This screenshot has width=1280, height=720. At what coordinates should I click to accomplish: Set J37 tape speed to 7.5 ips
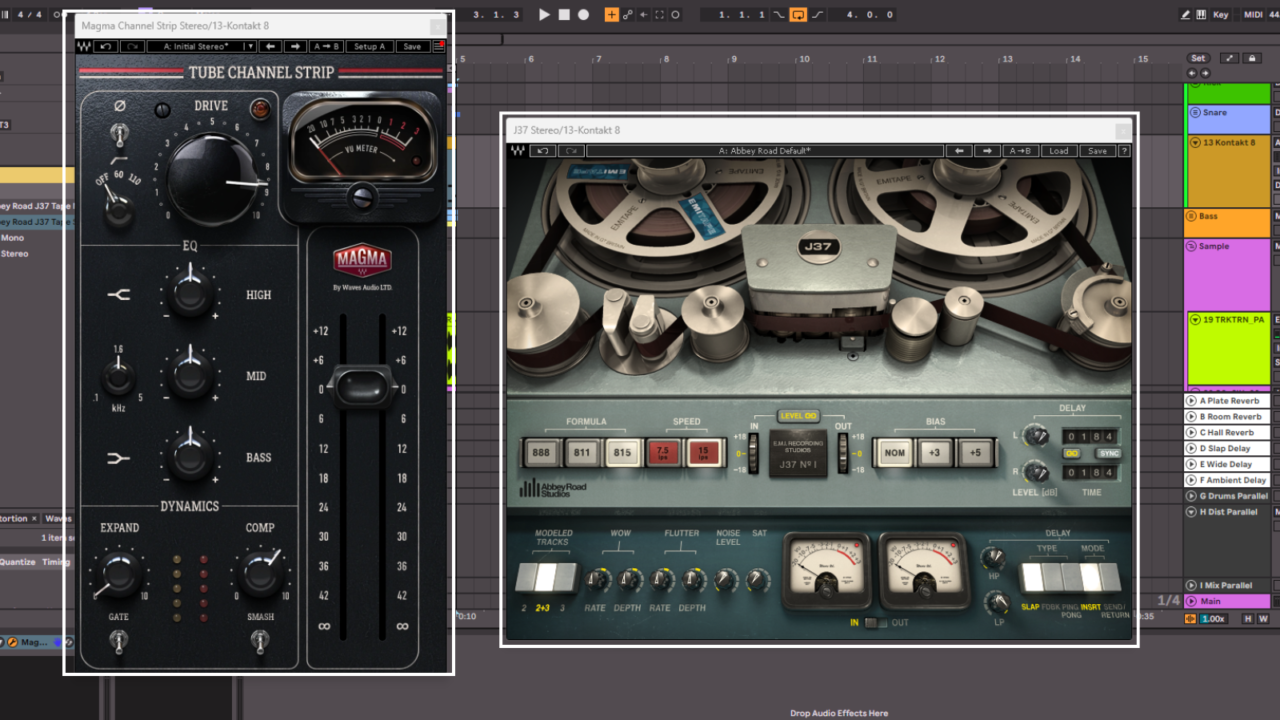pyautogui.click(x=662, y=452)
